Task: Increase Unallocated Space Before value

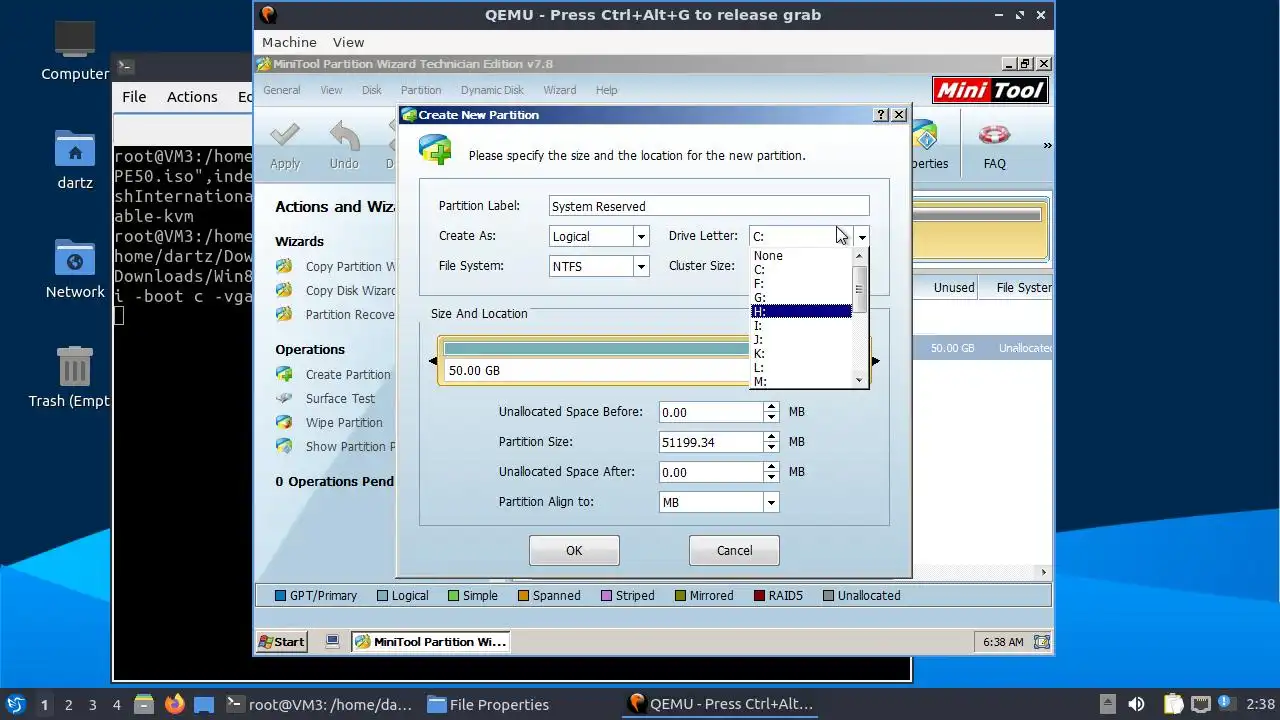Action: click(771, 406)
